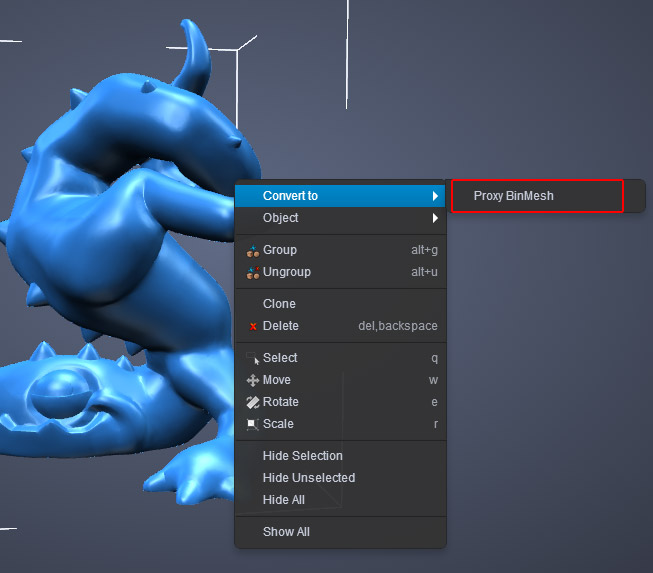Image resolution: width=653 pixels, height=573 pixels.
Task: Choose Hide Selection
Action: pyautogui.click(x=340, y=456)
